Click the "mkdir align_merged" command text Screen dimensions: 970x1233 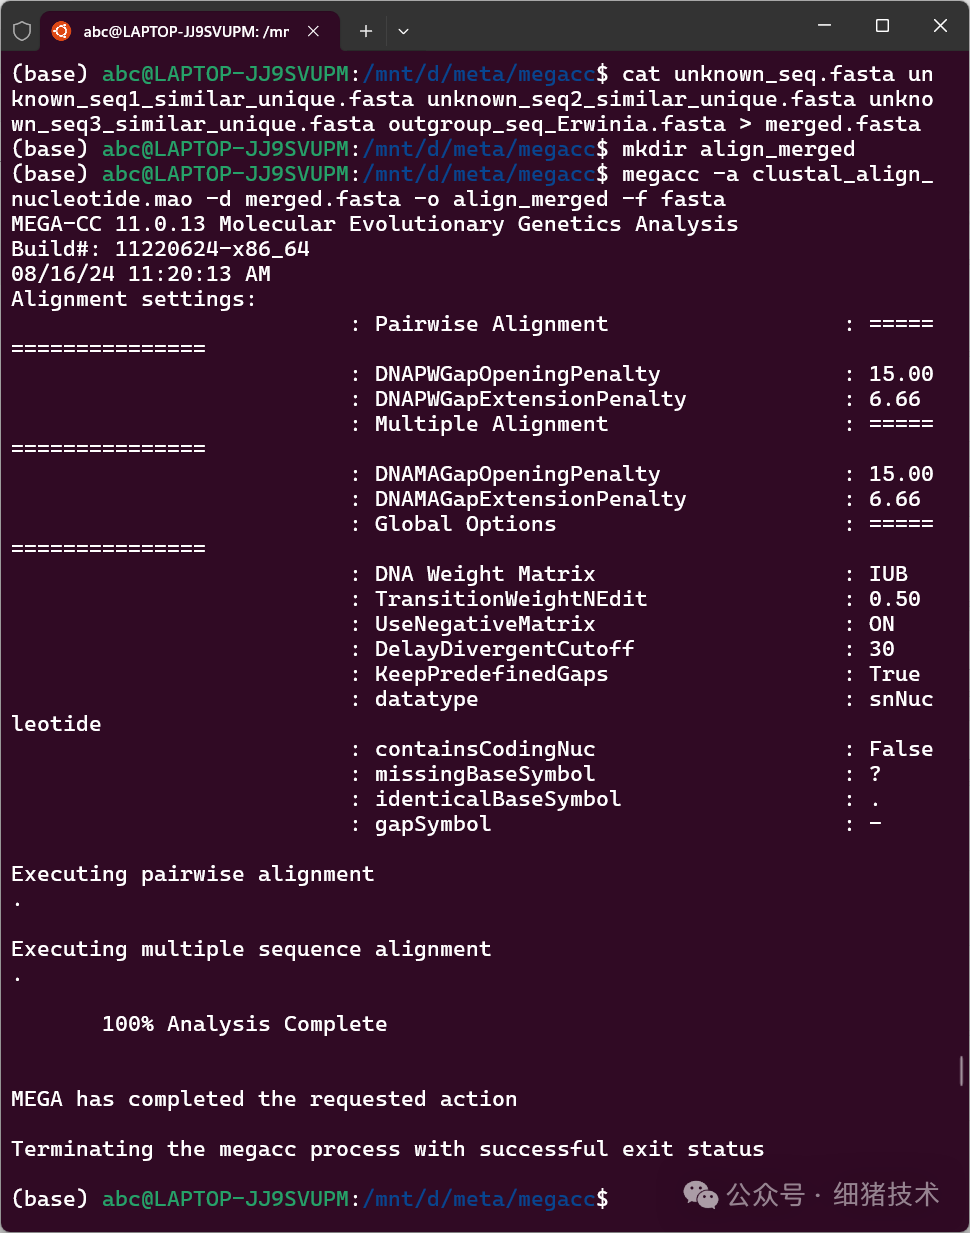(x=738, y=149)
